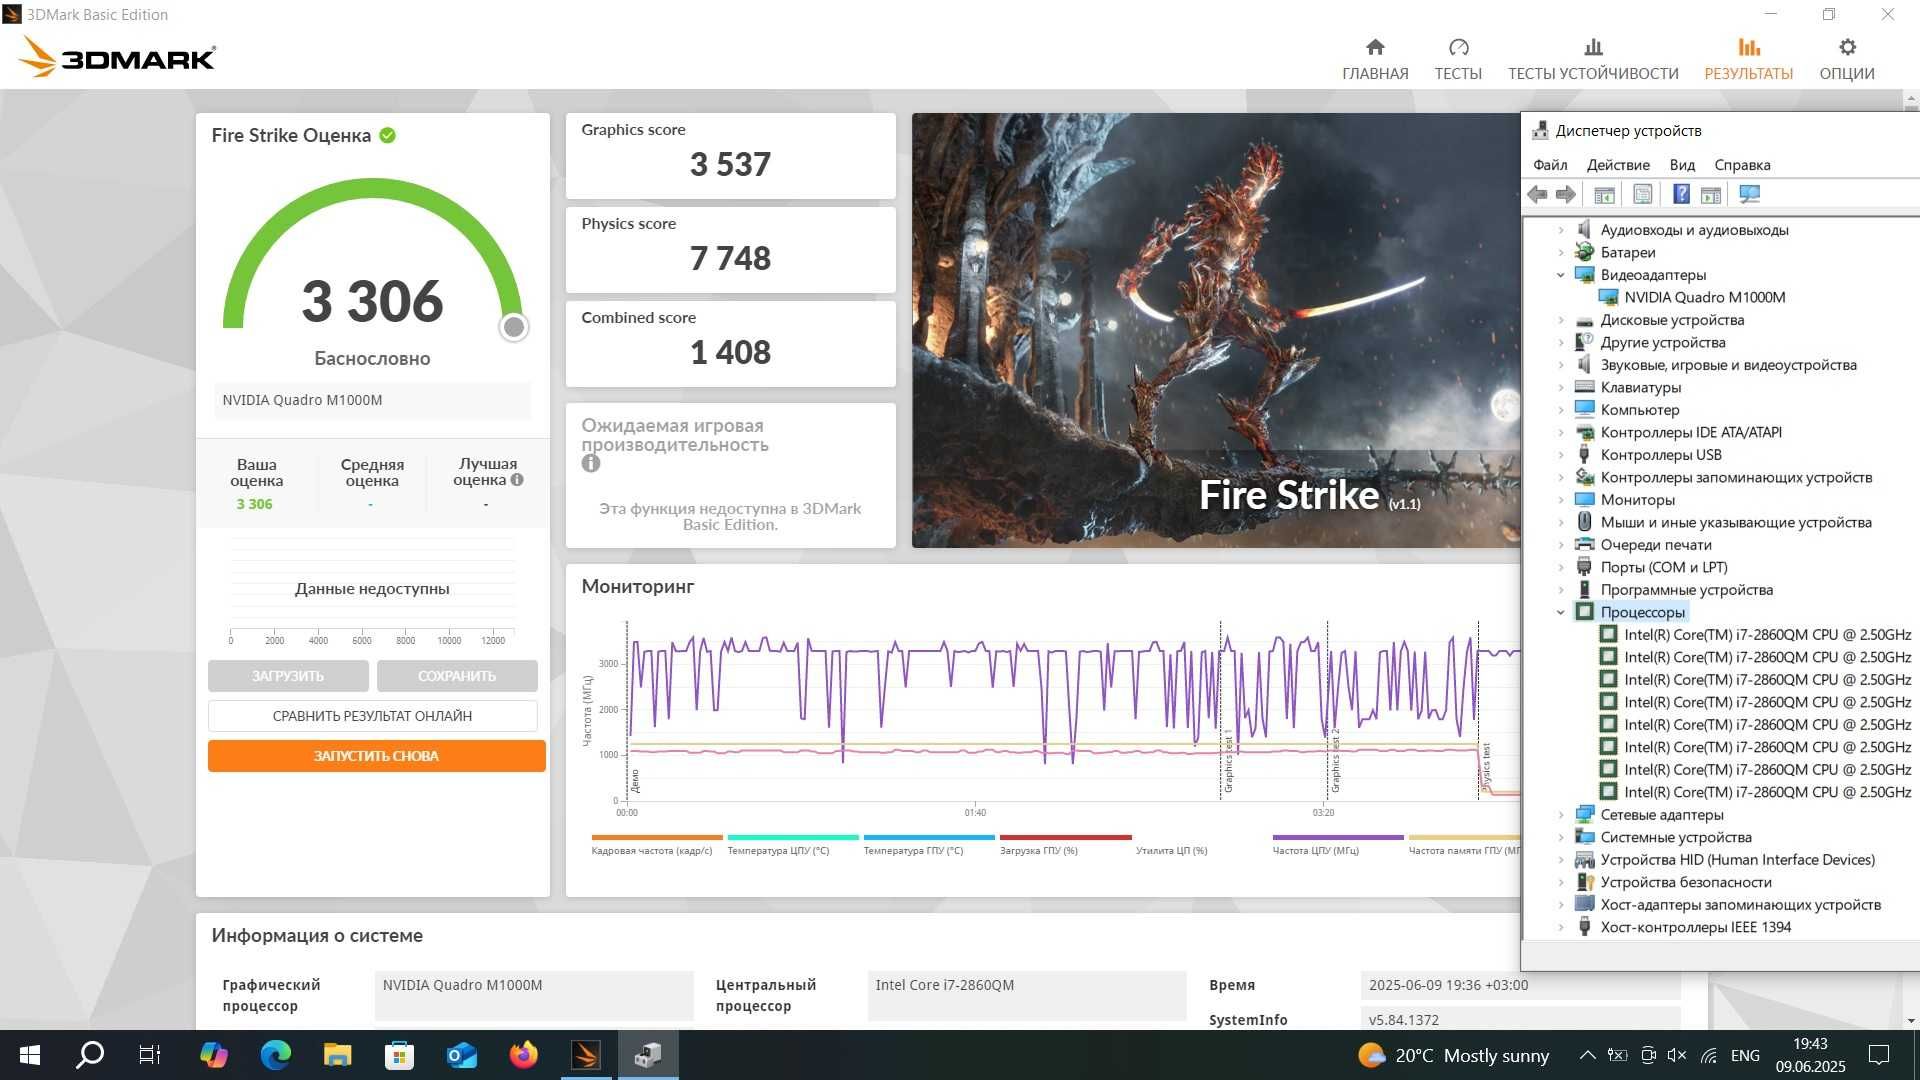Open Outlook from taskbar
The height and width of the screenshot is (1080, 1920).
461,1055
